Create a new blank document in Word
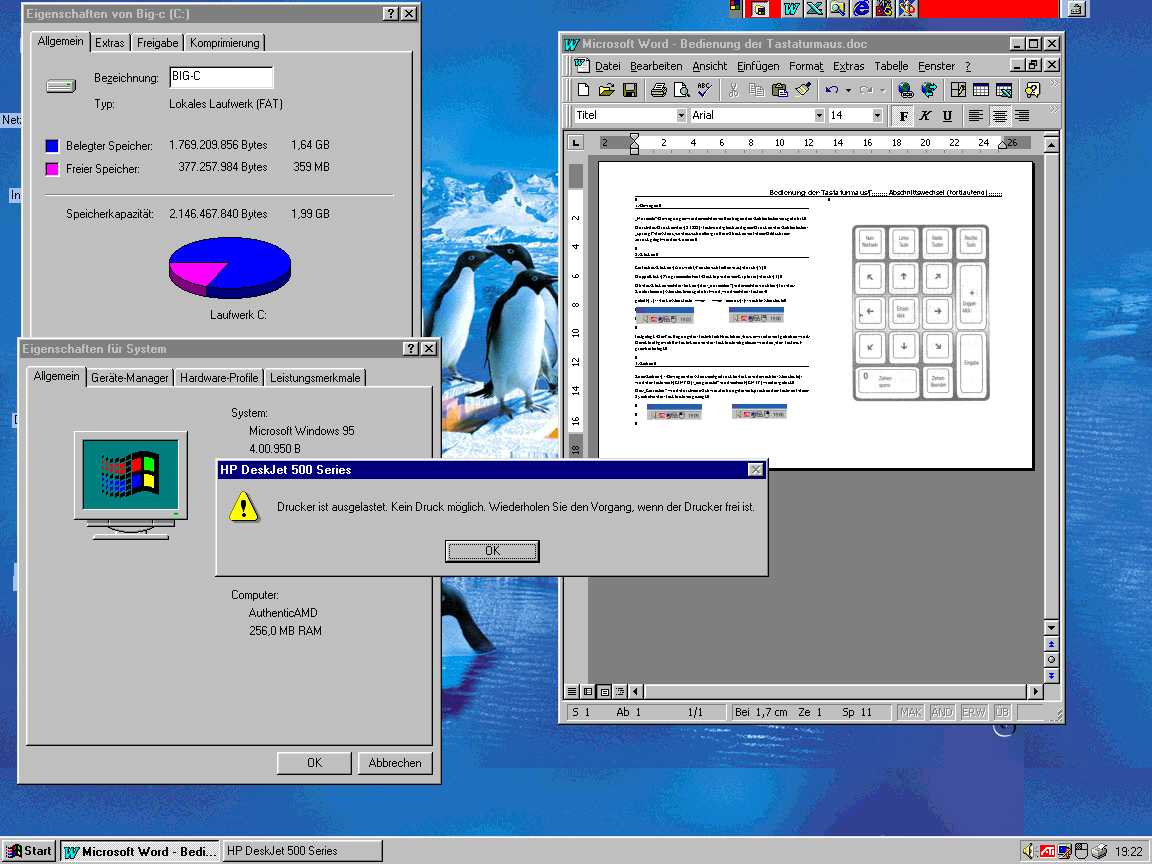Image resolution: width=1152 pixels, height=864 pixels. 583,90
